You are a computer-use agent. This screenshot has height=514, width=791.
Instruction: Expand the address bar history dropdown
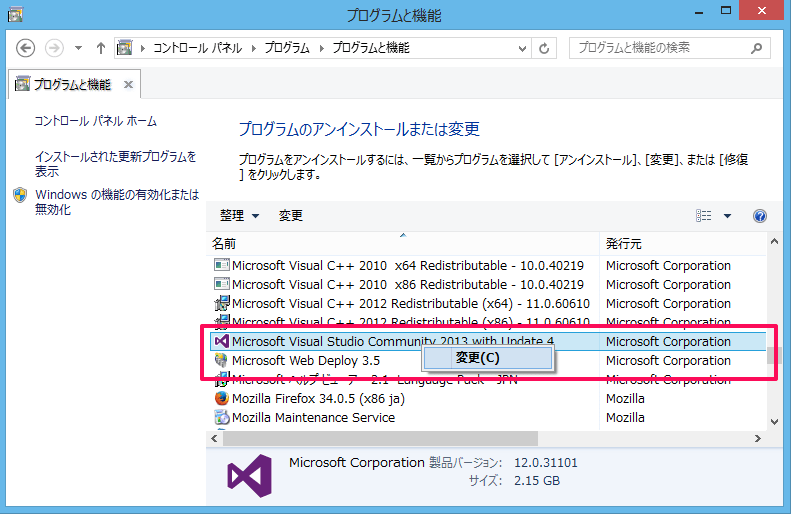coord(522,48)
